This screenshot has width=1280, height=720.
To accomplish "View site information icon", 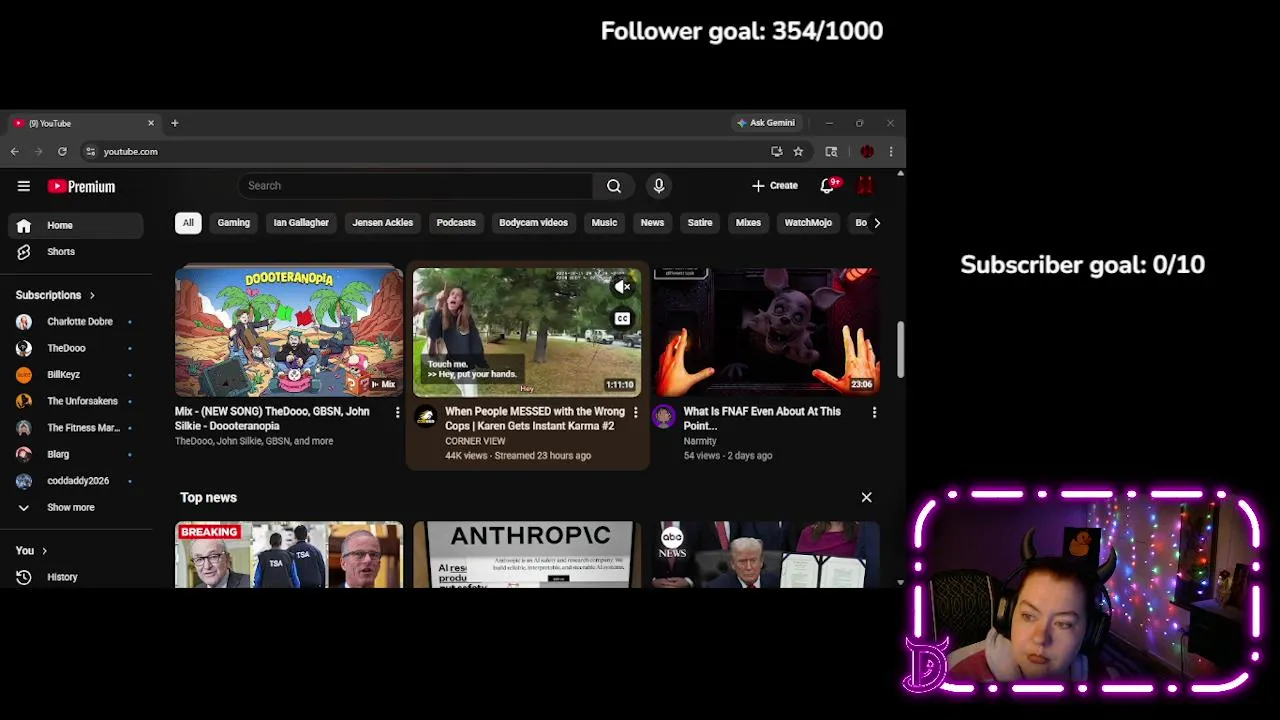I will [x=91, y=151].
